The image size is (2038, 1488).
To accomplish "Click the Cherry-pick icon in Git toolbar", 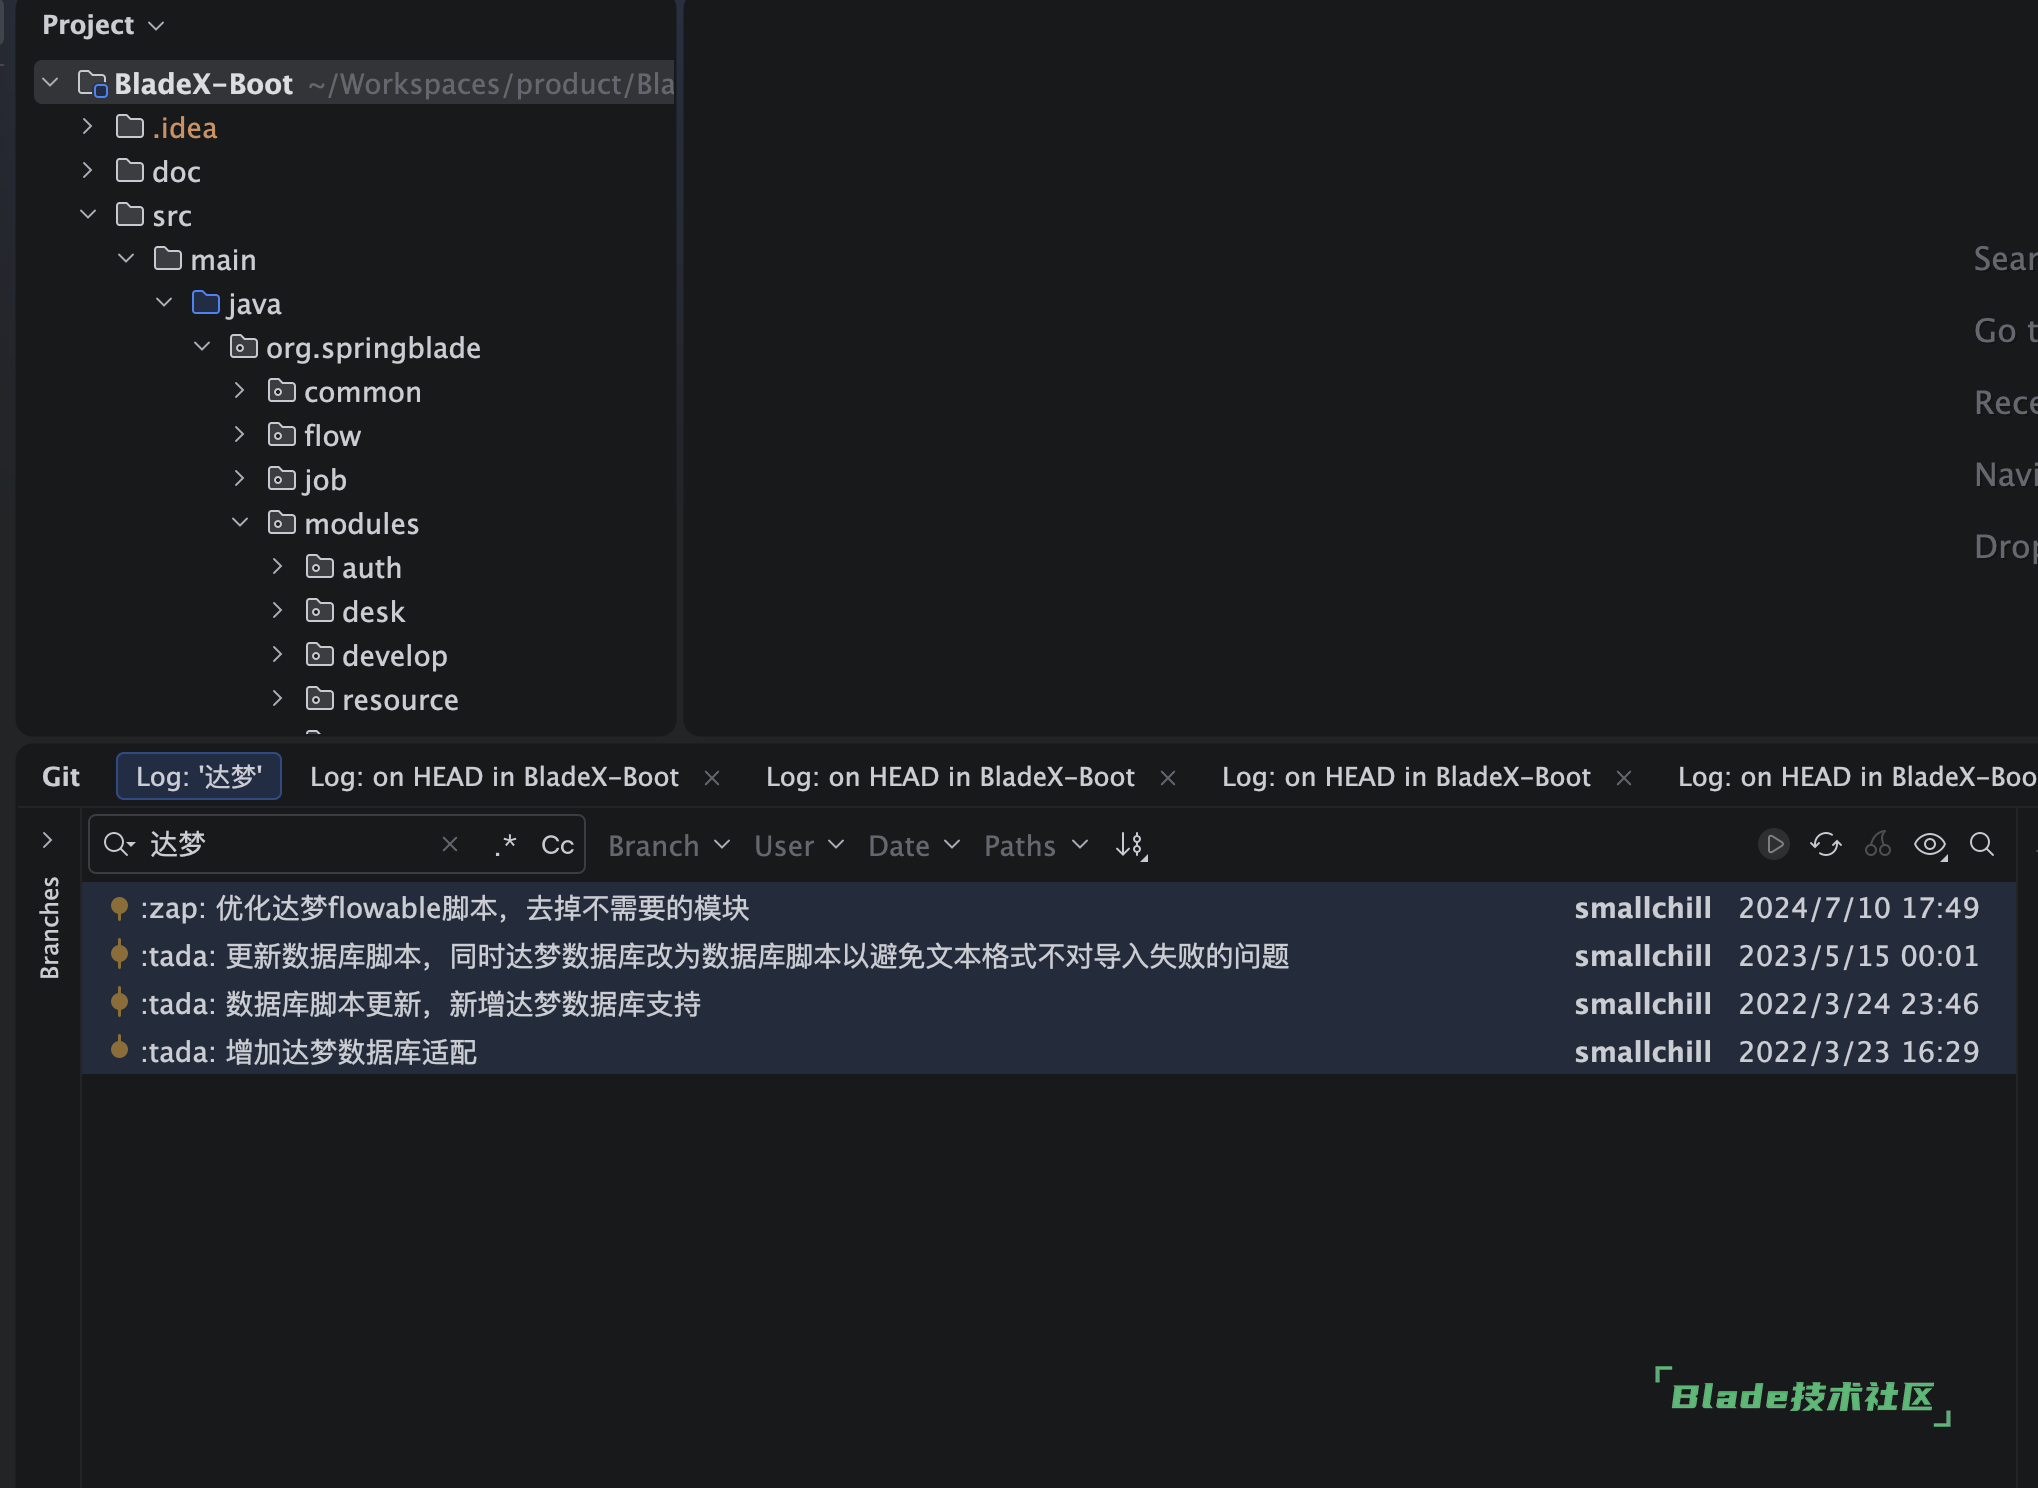I will (1878, 845).
